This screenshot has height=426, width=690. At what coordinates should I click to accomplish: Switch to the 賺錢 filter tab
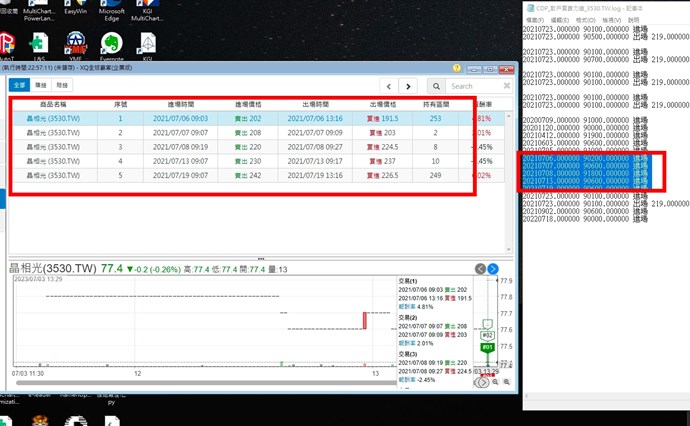point(41,86)
